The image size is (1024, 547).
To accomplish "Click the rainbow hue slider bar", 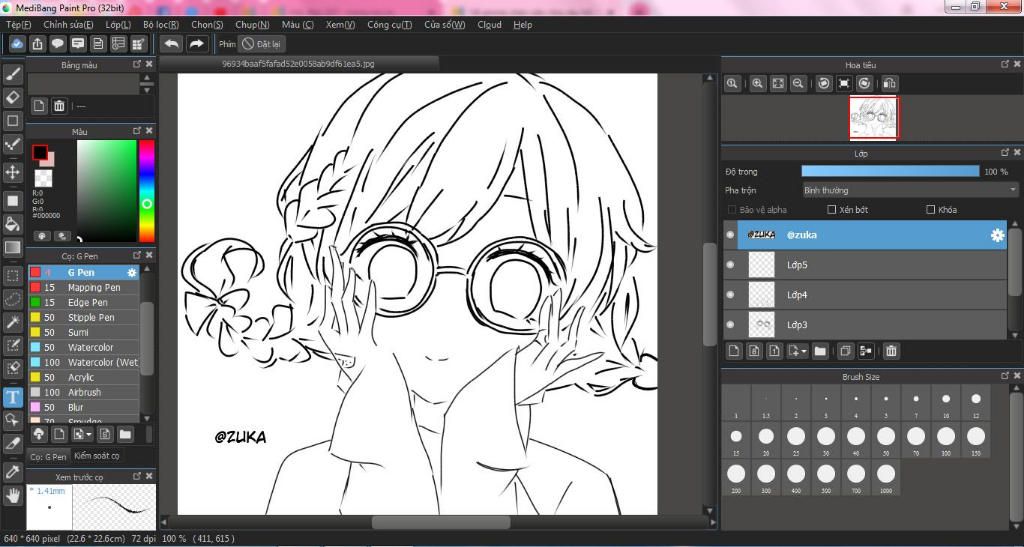I will [x=147, y=191].
